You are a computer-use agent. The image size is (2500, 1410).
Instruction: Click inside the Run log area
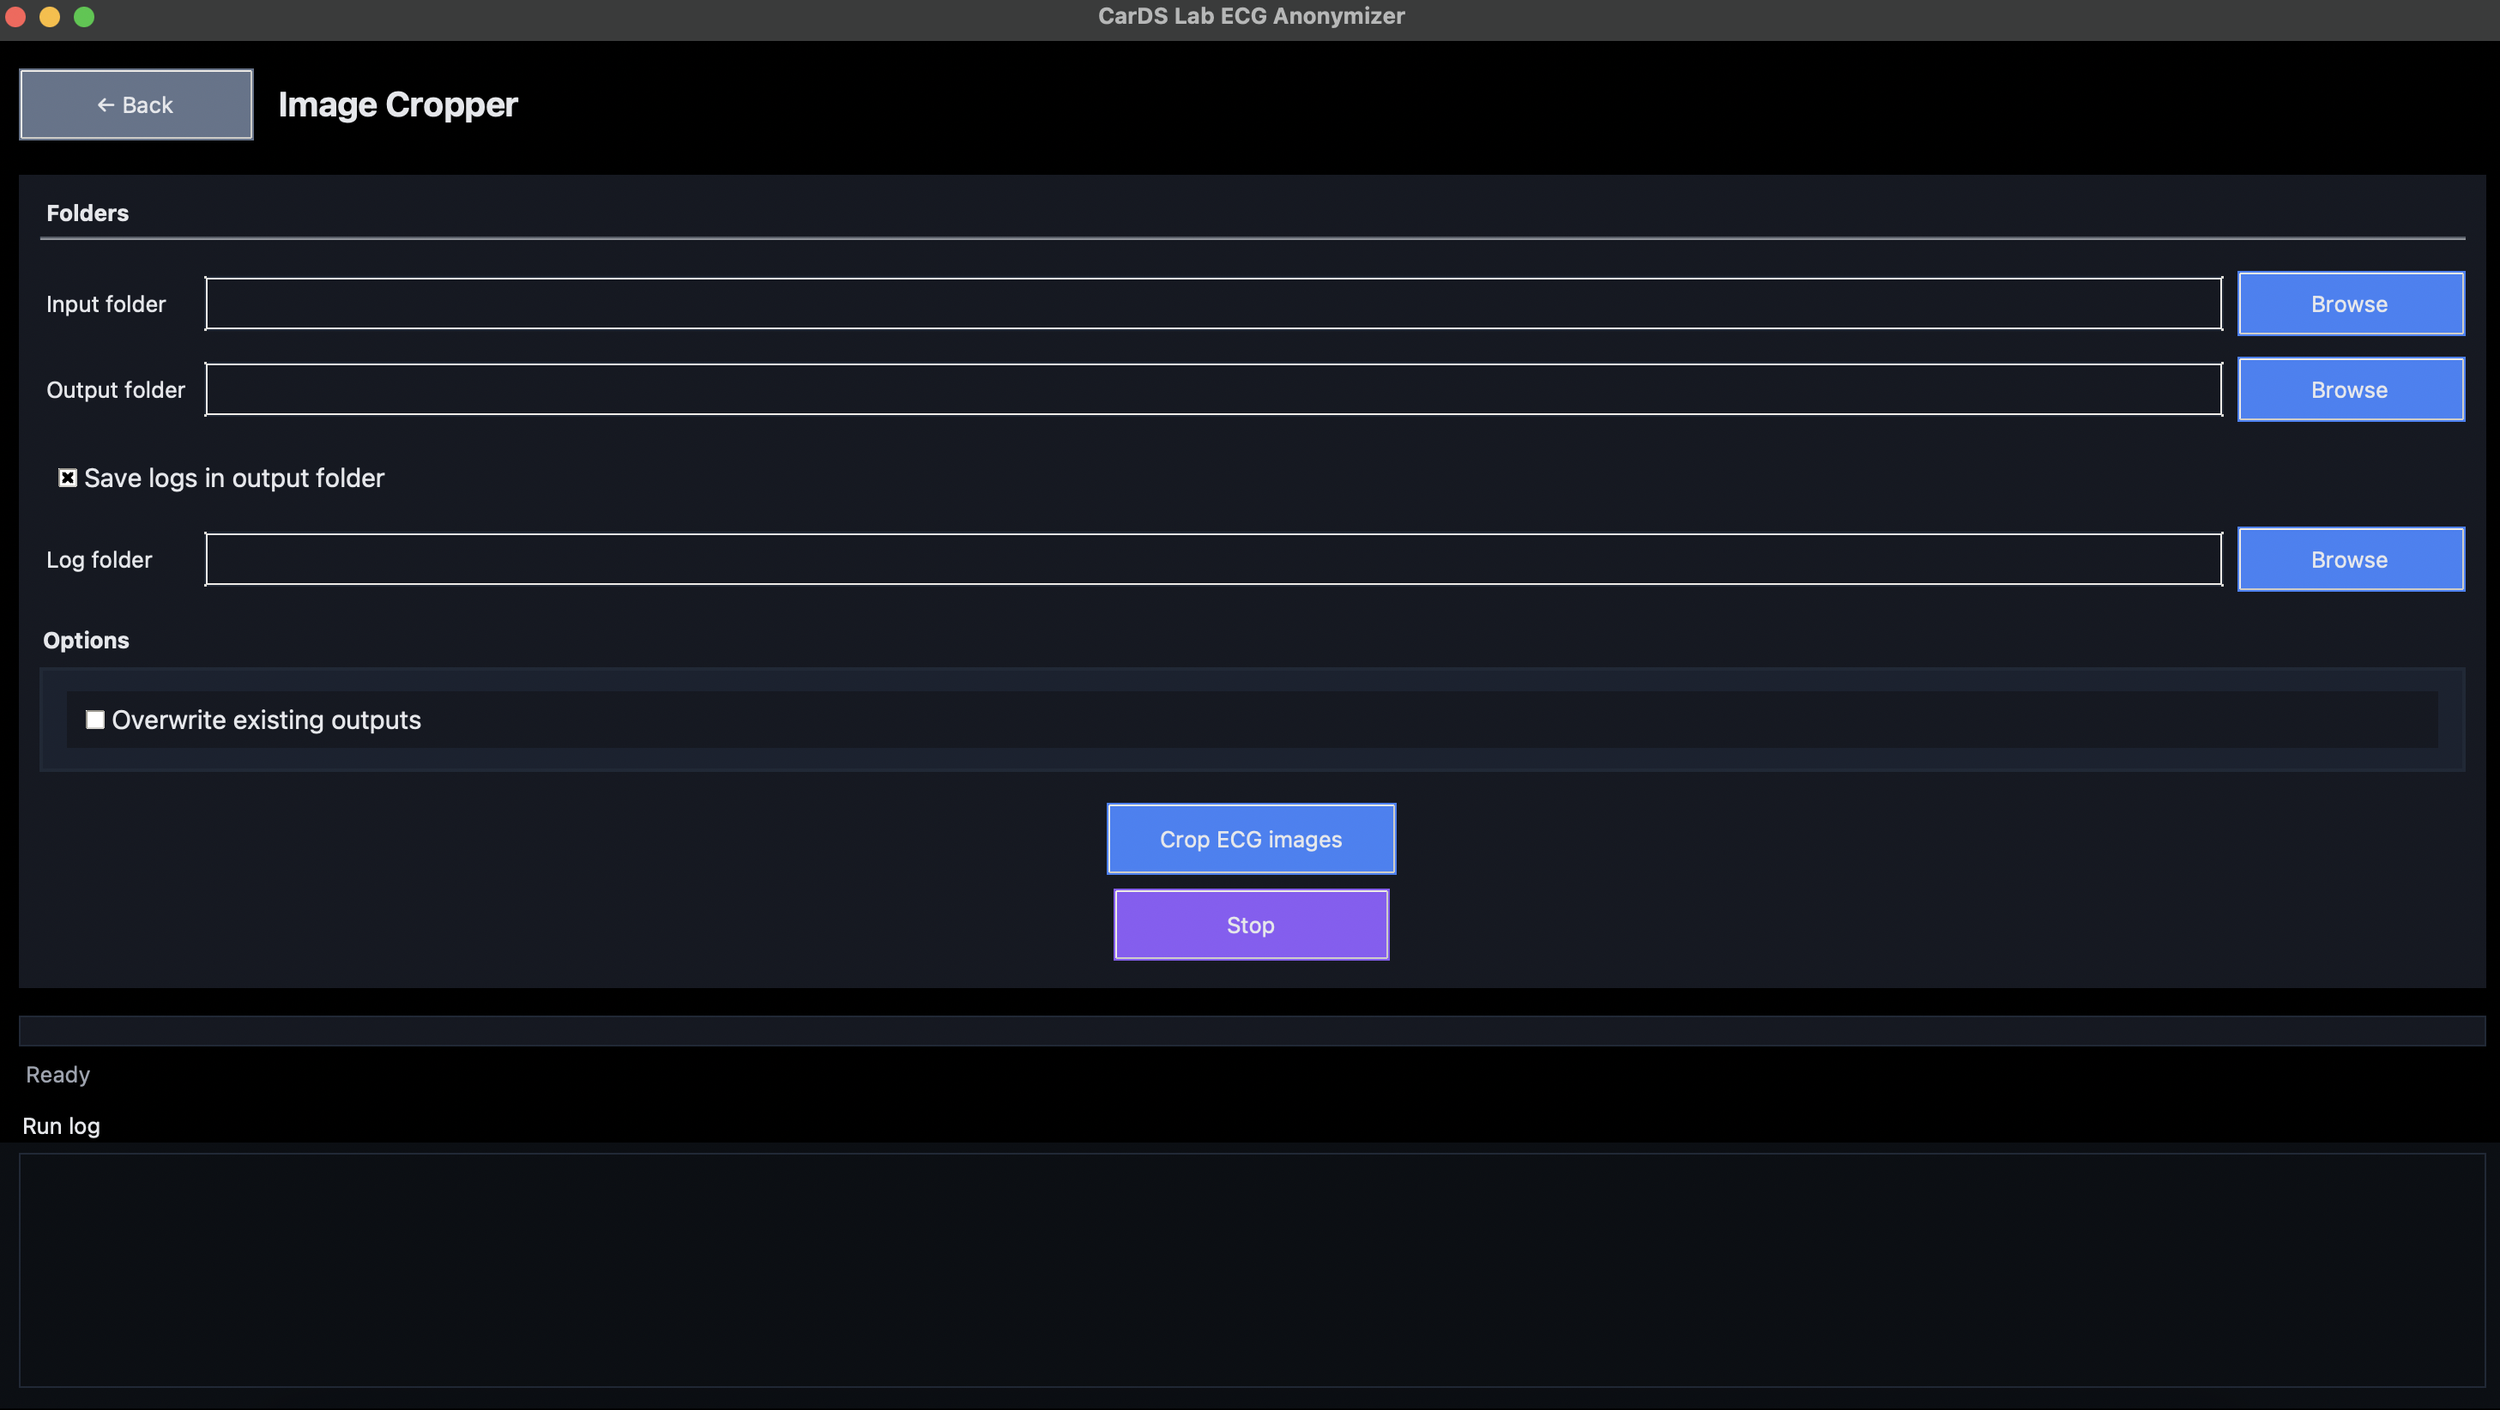1250,1270
